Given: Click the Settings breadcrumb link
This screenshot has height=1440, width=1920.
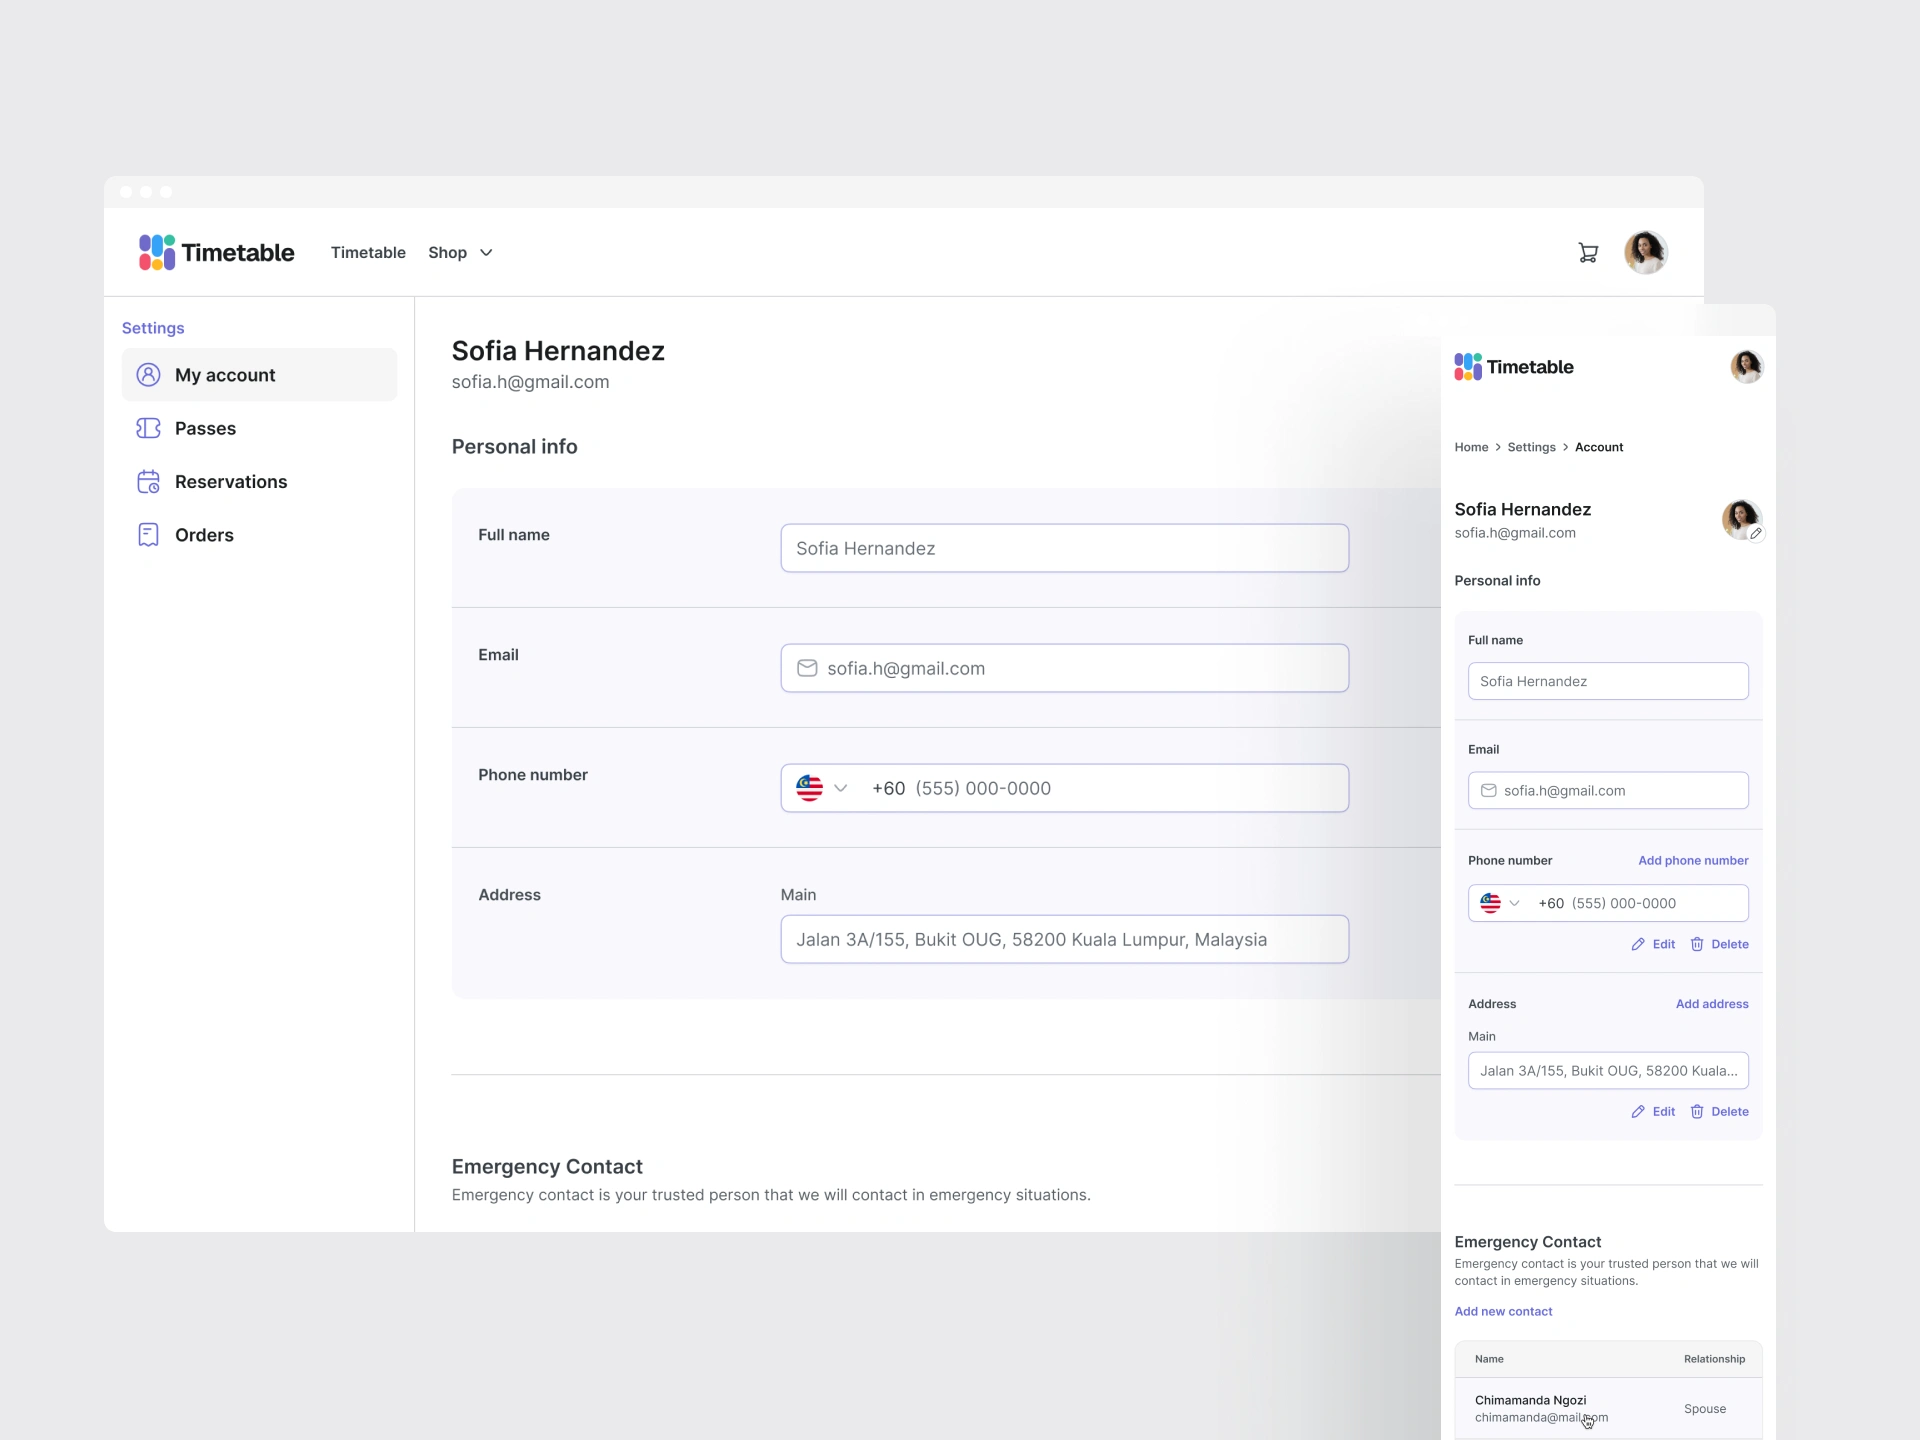Looking at the screenshot, I should (1531, 447).
